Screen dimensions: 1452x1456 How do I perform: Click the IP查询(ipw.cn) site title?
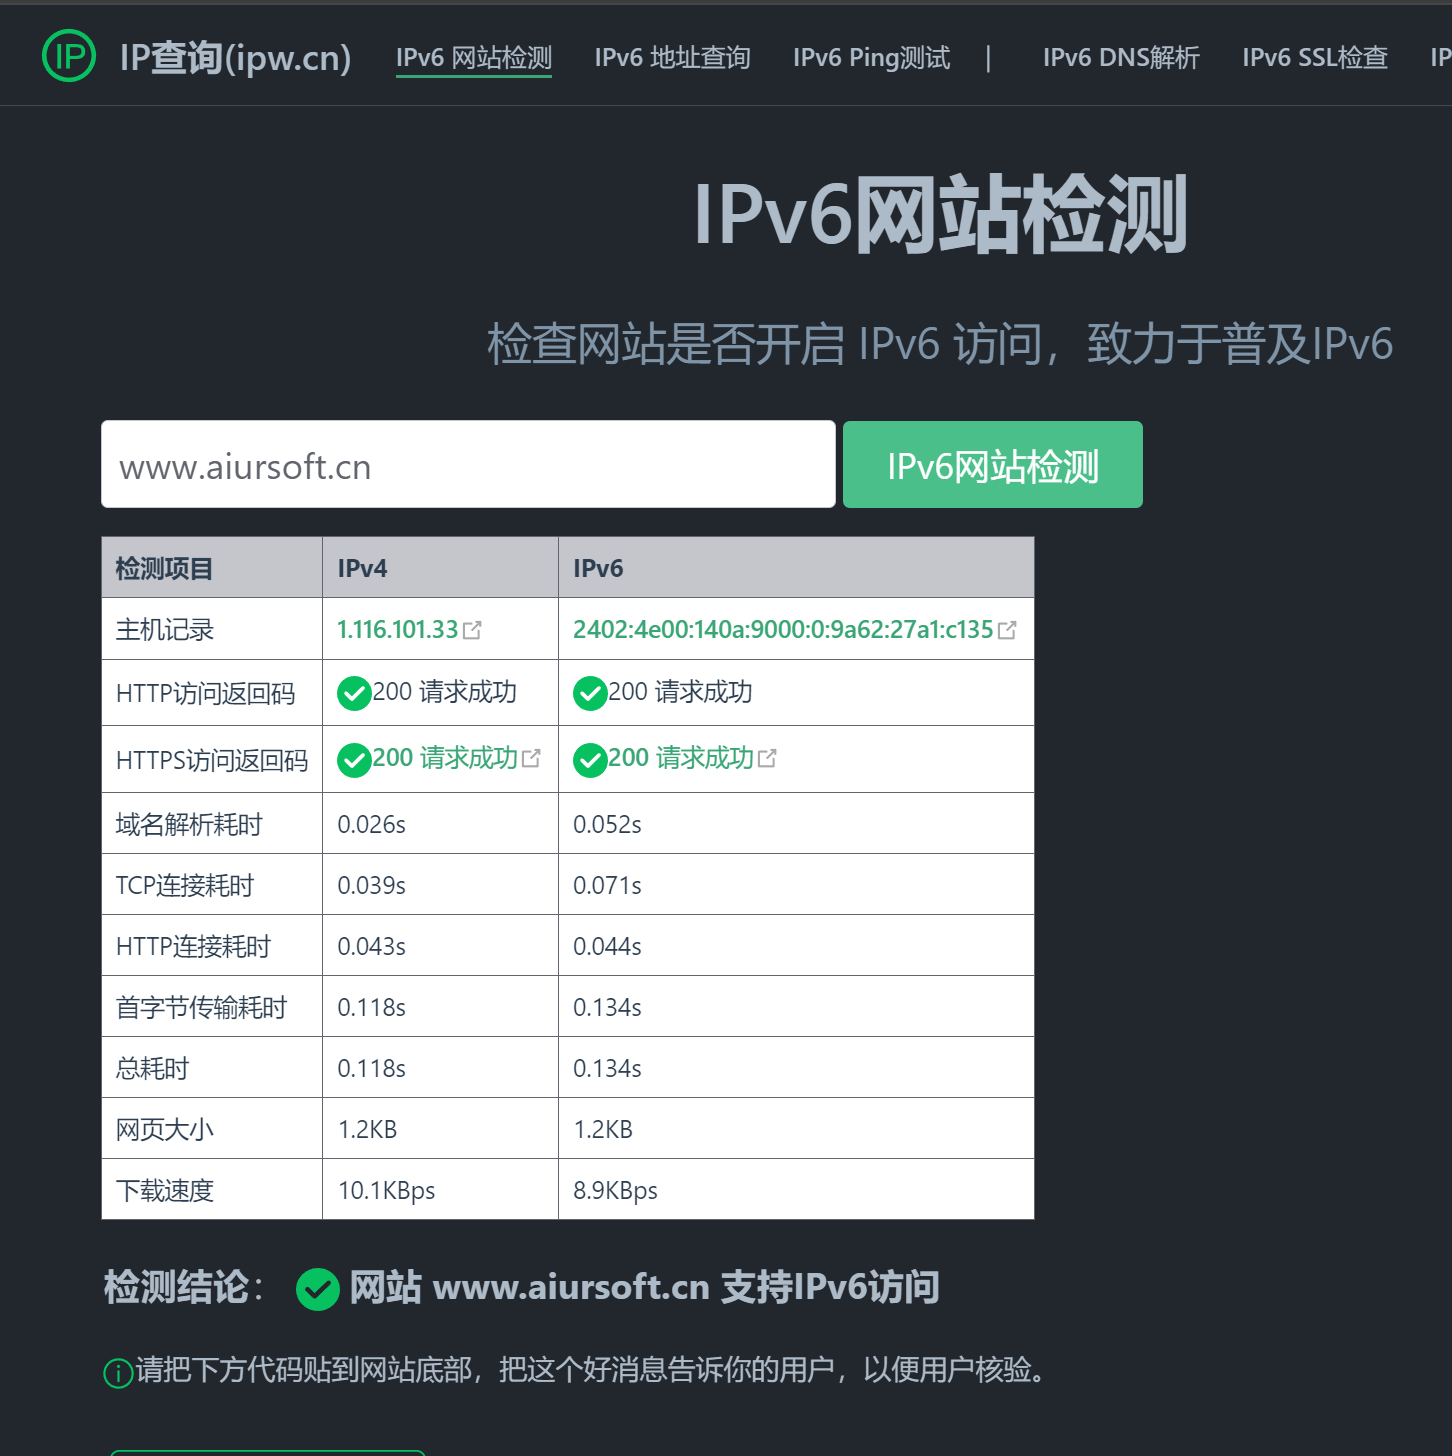(235, 58)
